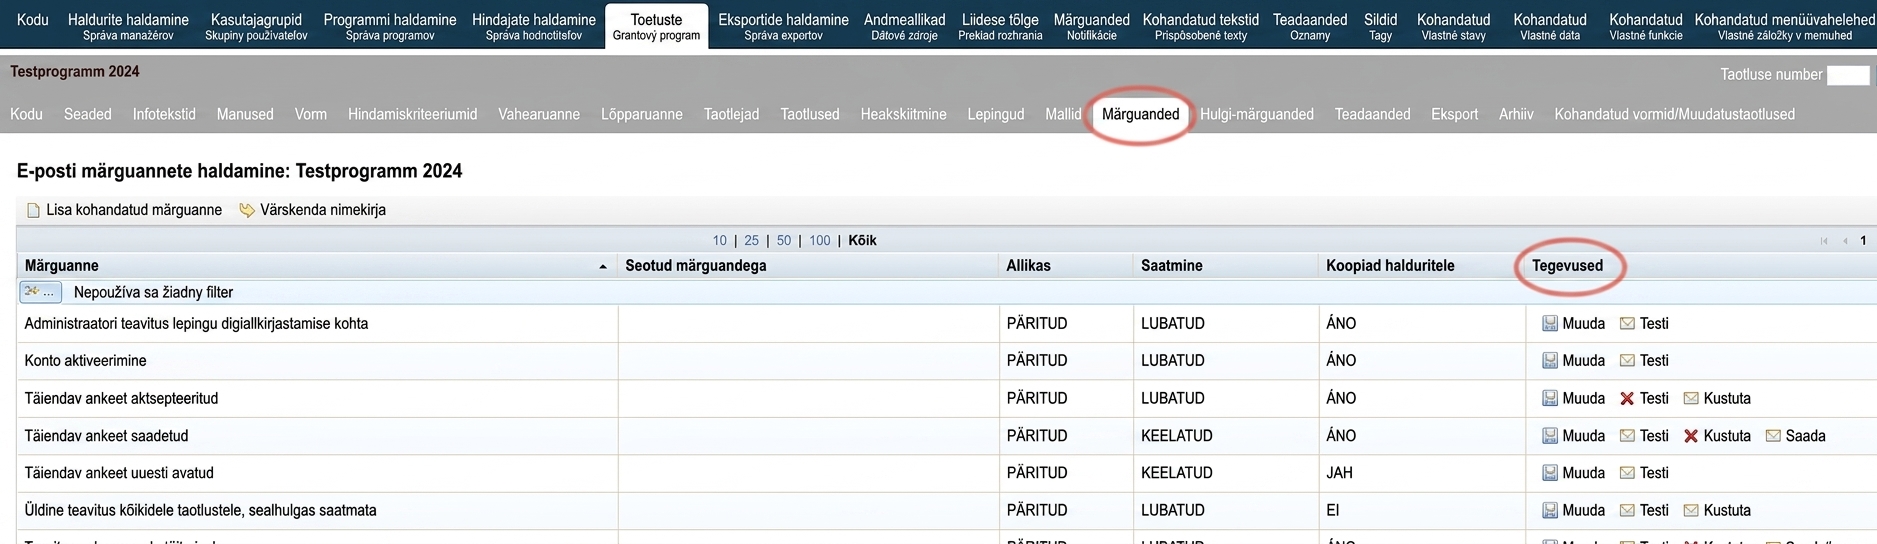
Task: Sort by Märguanne column arrow
Action: pyautogui.click(x=603, y=267)
